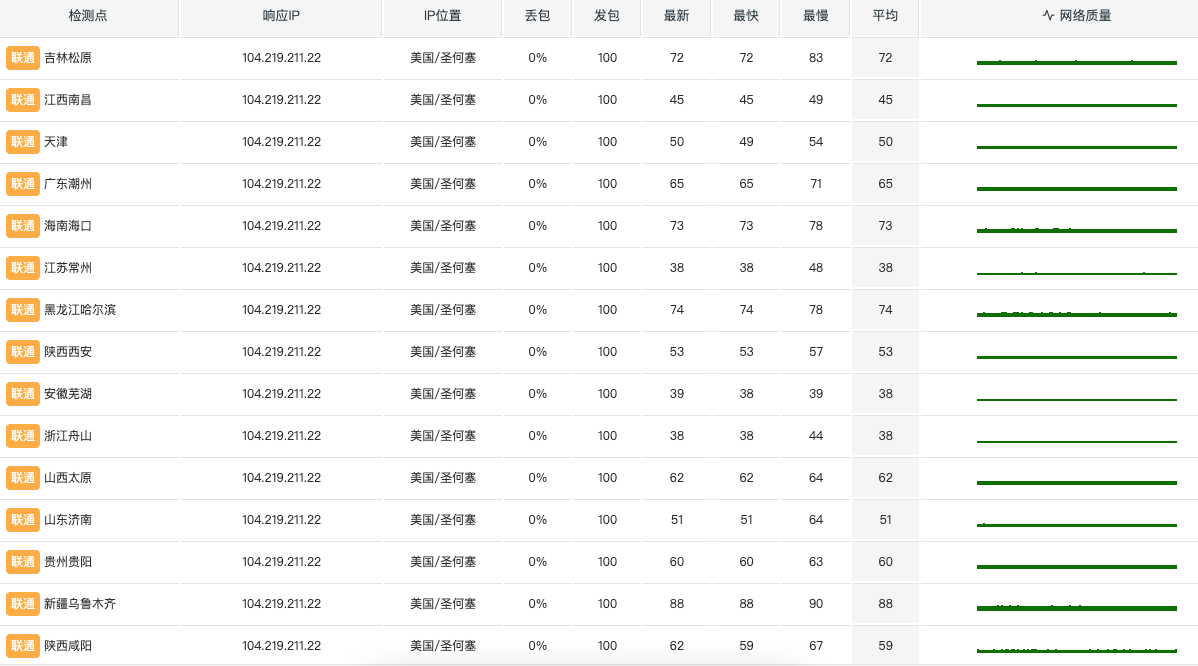Open the network quality chart for 陕西咸阳
Image resolution: width=1198 pixels, height=666 pixels.
(1077, 650)
